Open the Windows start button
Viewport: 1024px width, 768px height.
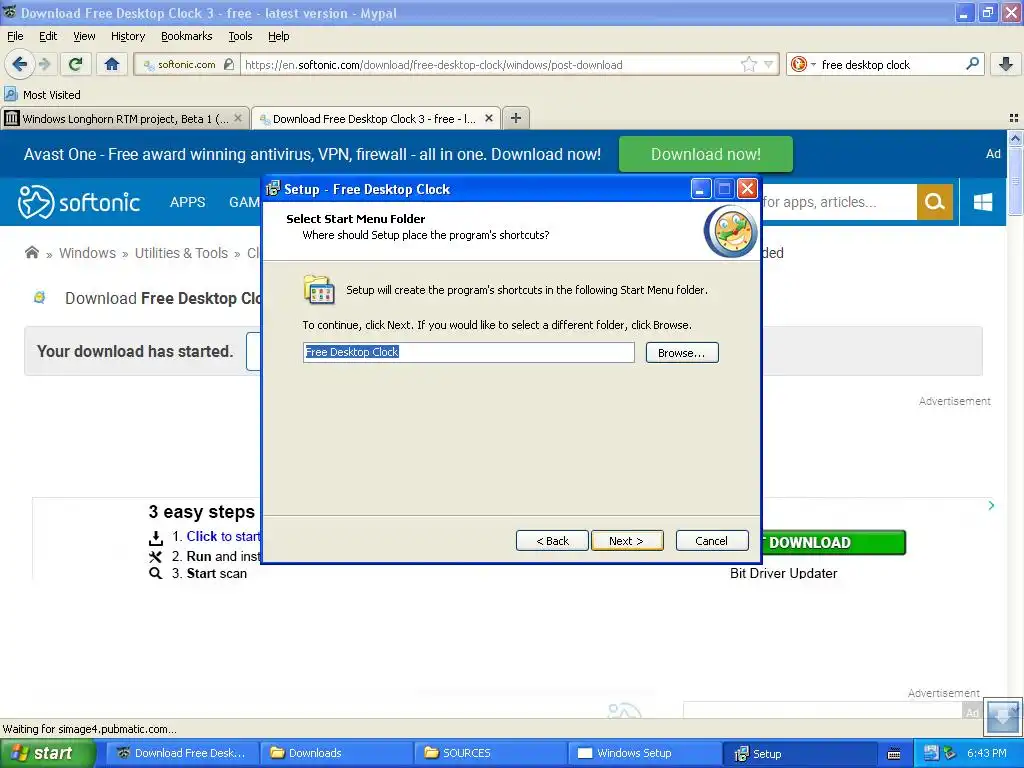pyautogui.click(x=47, y=753)
